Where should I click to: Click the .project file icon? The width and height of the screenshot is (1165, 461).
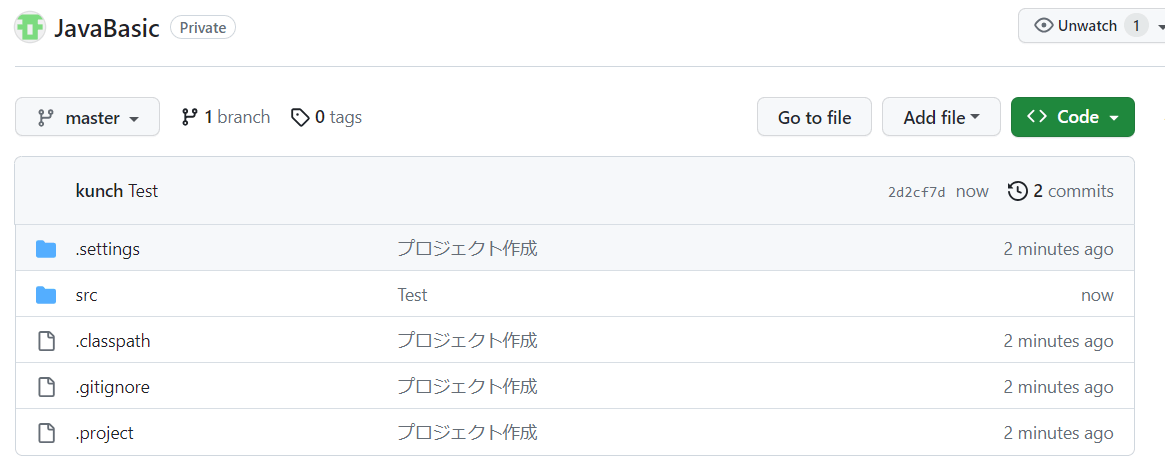(x=46, y=433)
